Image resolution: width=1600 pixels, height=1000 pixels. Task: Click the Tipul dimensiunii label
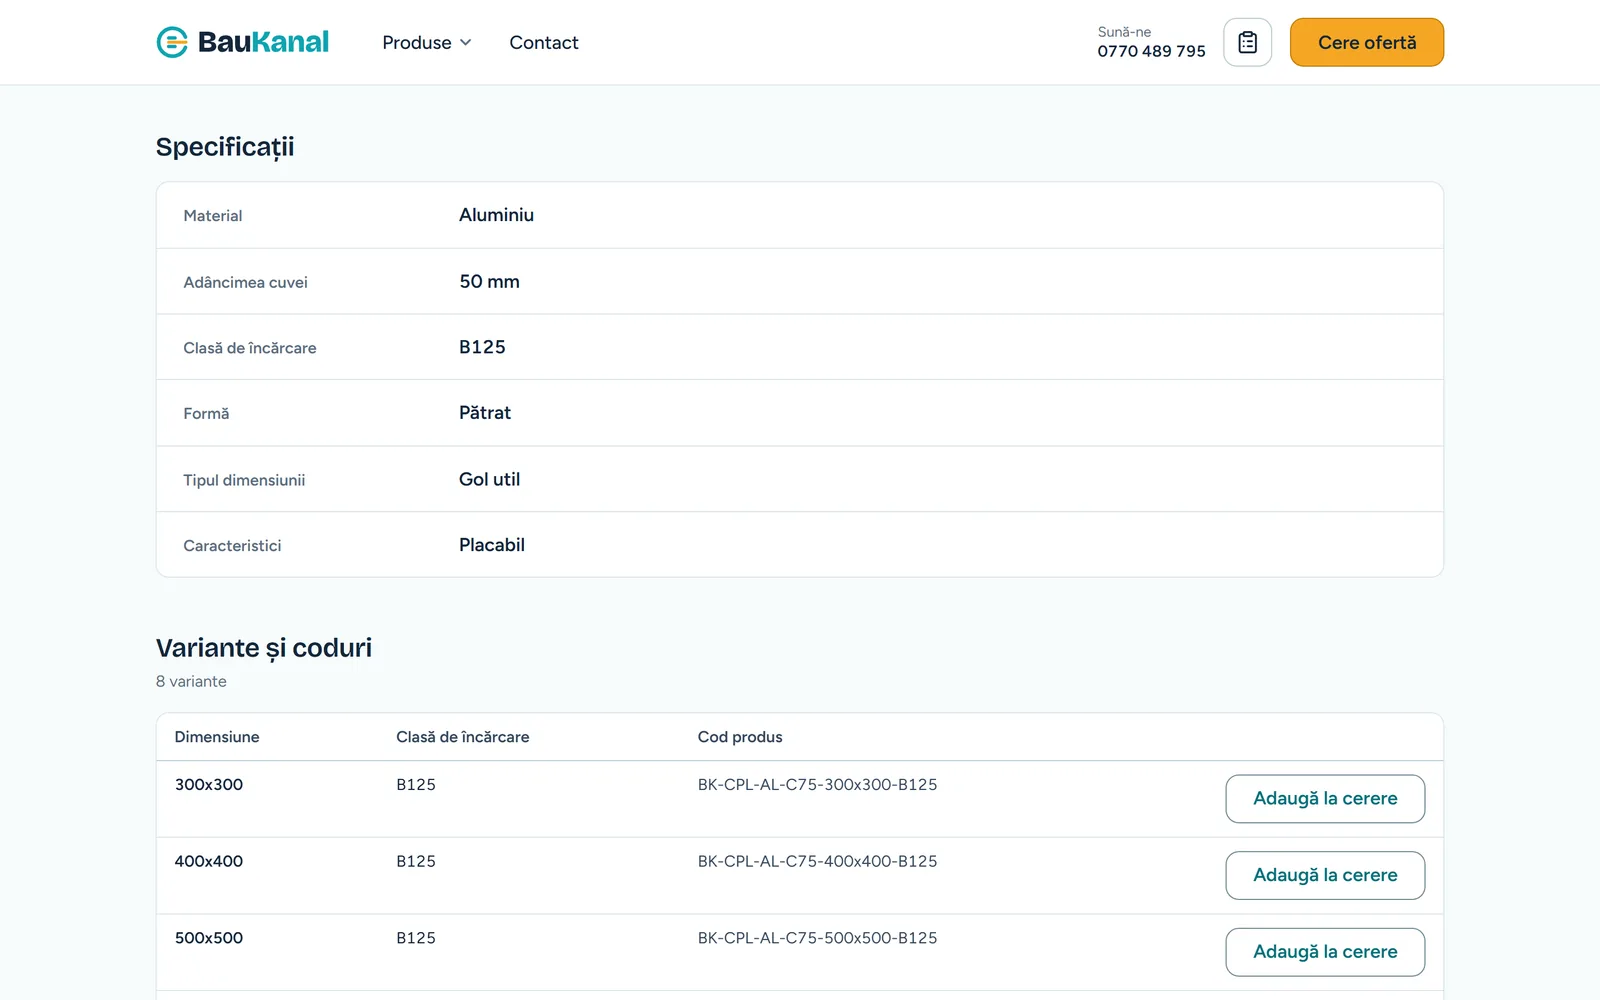244,480
